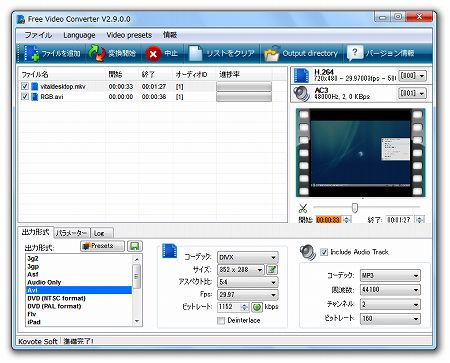Click the question mark version info icon

[355, 53]
